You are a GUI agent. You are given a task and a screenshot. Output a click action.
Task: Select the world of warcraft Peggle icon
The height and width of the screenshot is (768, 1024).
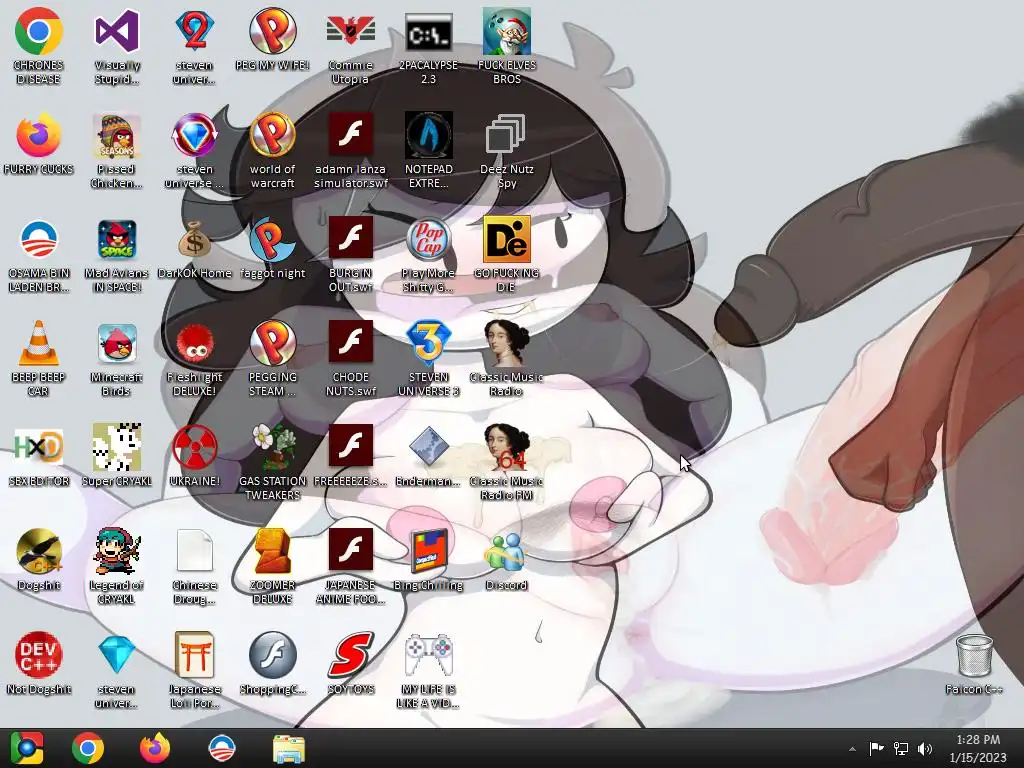(272, 135)
